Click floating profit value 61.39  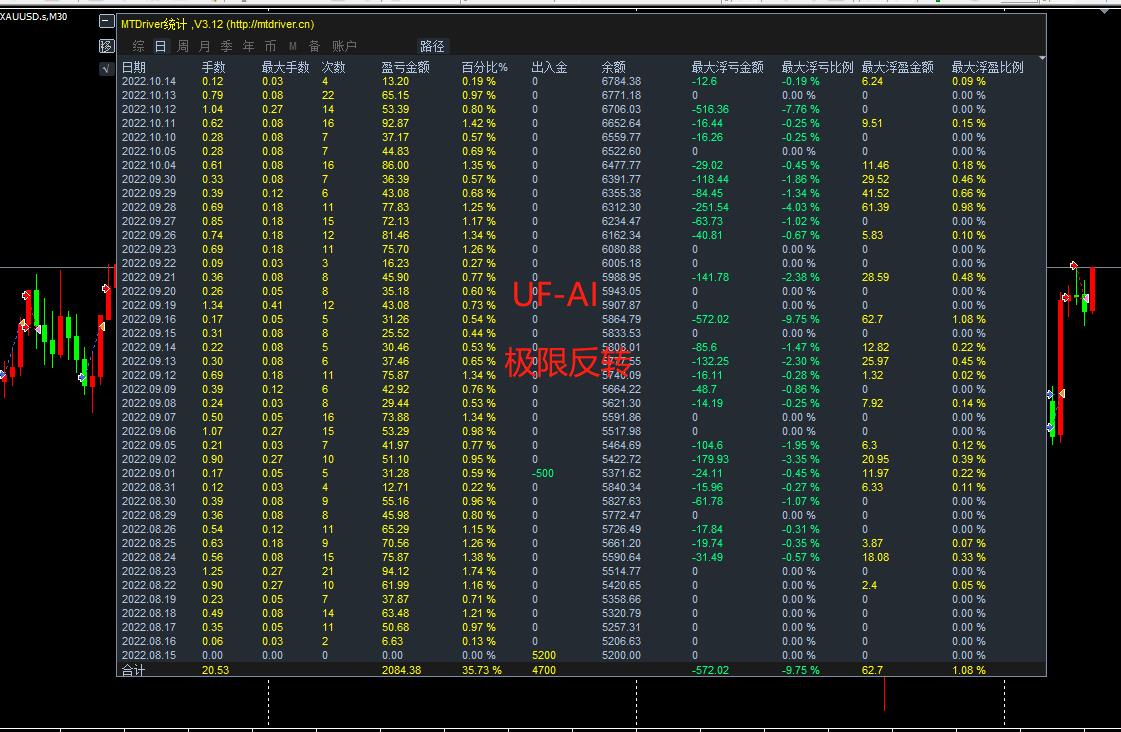click(876, 207)
